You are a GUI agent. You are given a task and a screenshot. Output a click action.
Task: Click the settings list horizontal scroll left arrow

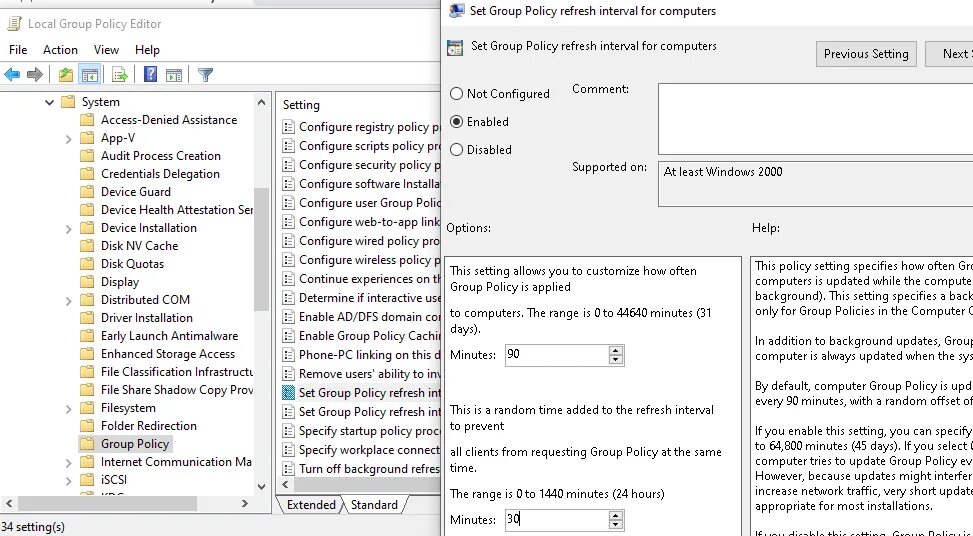(x=285, y=485)
